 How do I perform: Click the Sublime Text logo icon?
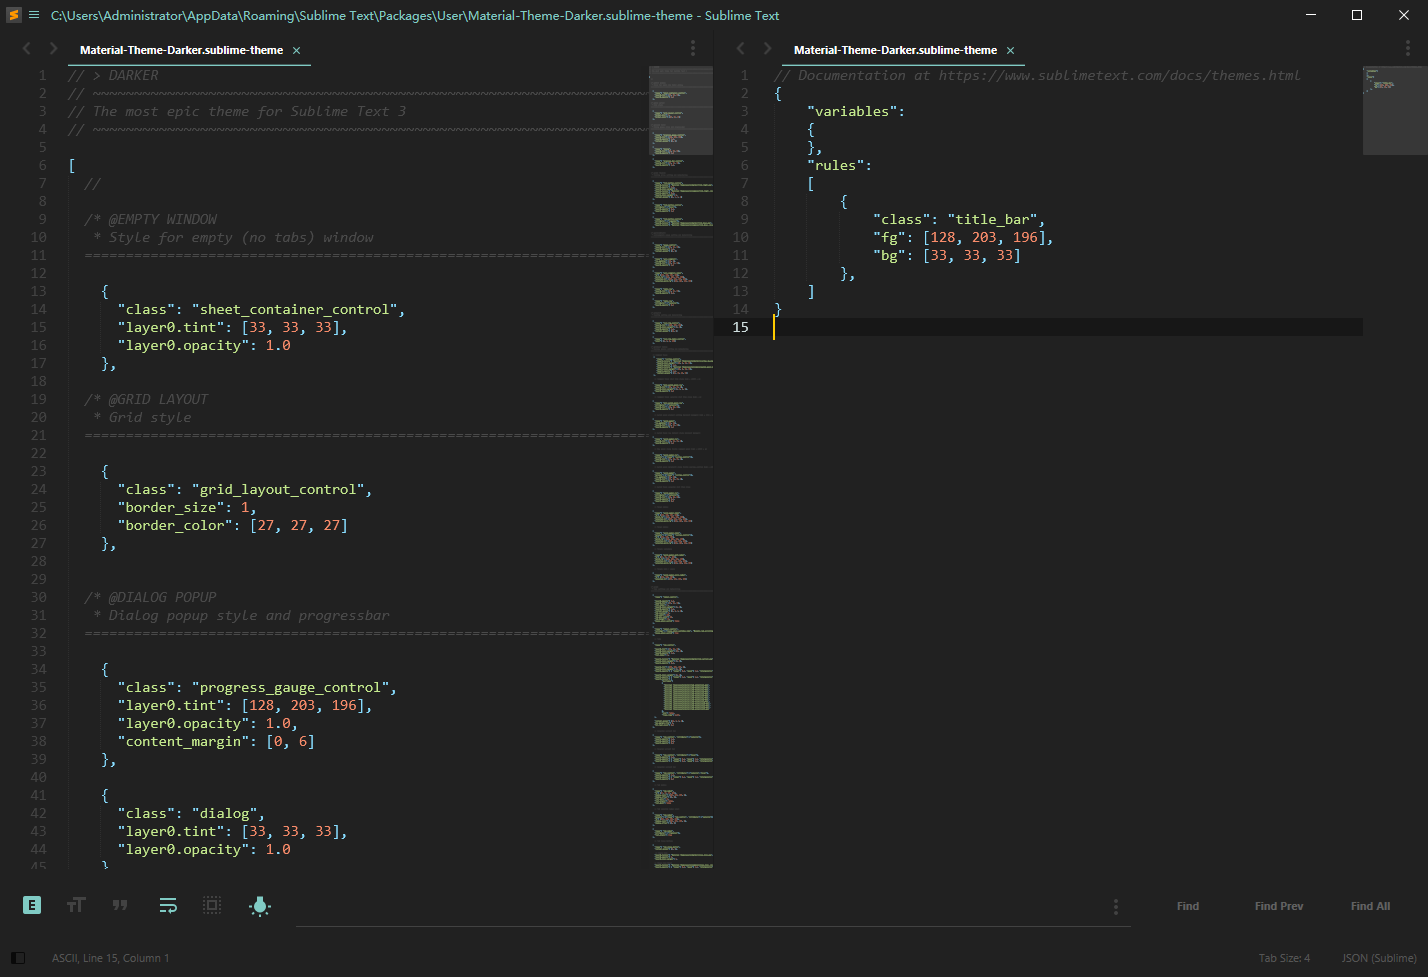[x=14, y=15]
